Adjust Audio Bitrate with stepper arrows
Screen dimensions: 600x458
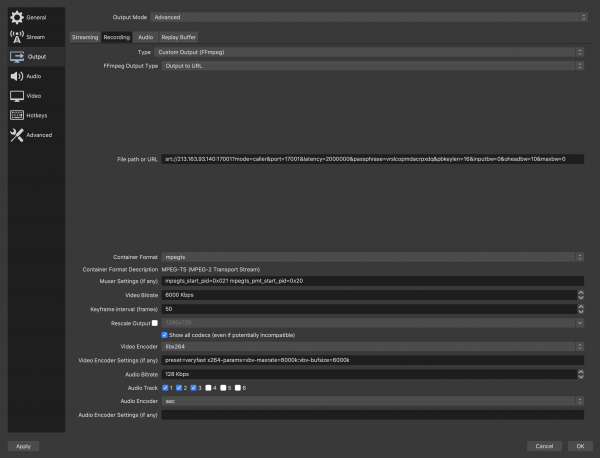pyautogui.click(x=581, y=374)
